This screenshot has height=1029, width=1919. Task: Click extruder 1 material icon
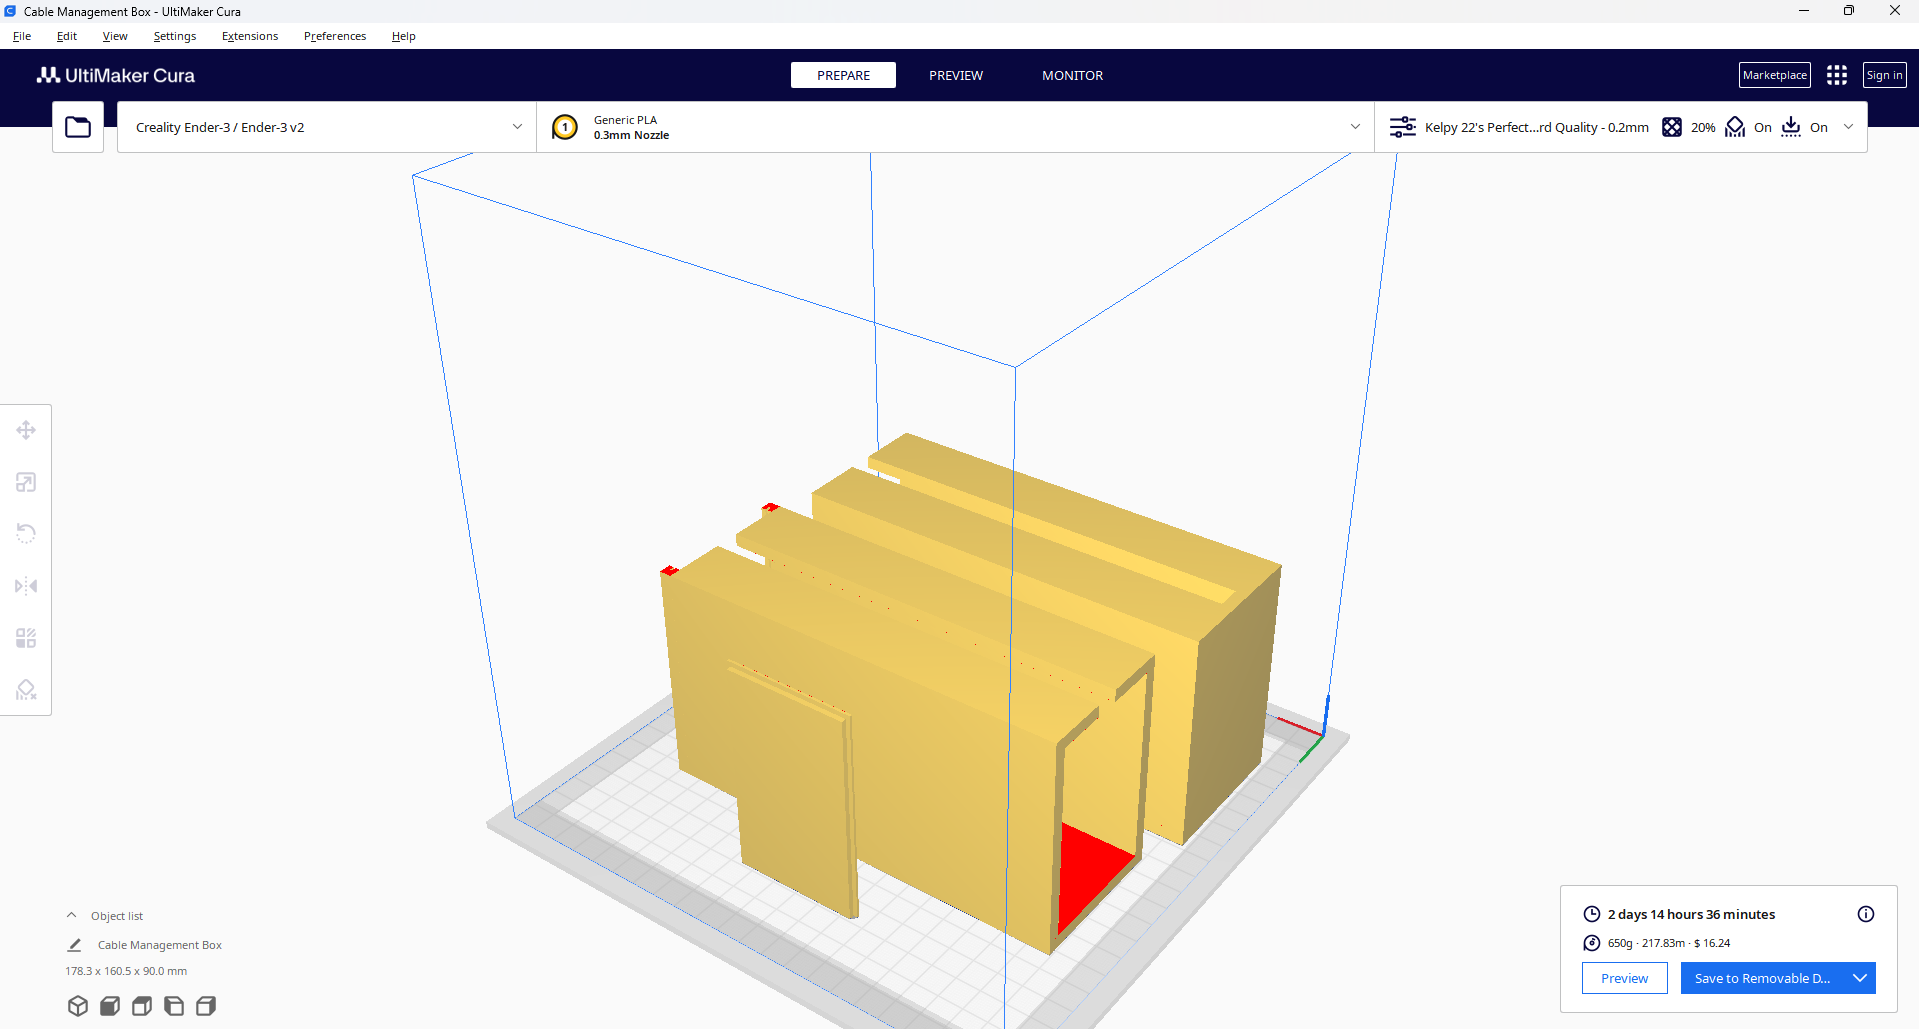(x=565, y=127)
